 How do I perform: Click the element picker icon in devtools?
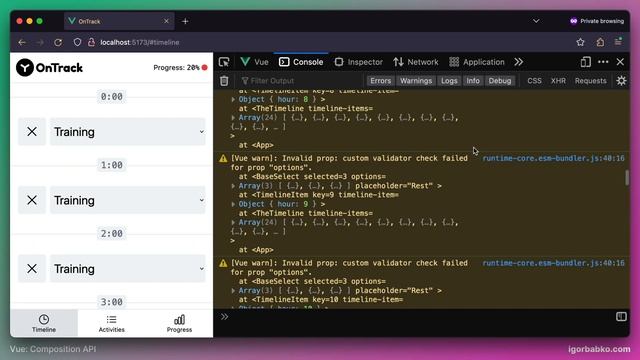coord(224,62)
